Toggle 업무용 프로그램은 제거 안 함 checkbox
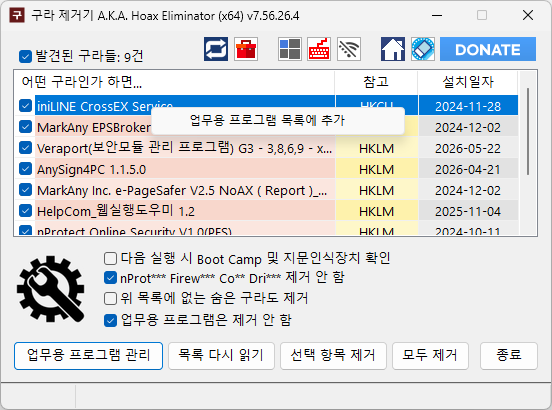Image resolution: width=552 pixels, height=410 pixels. point(111,320)
